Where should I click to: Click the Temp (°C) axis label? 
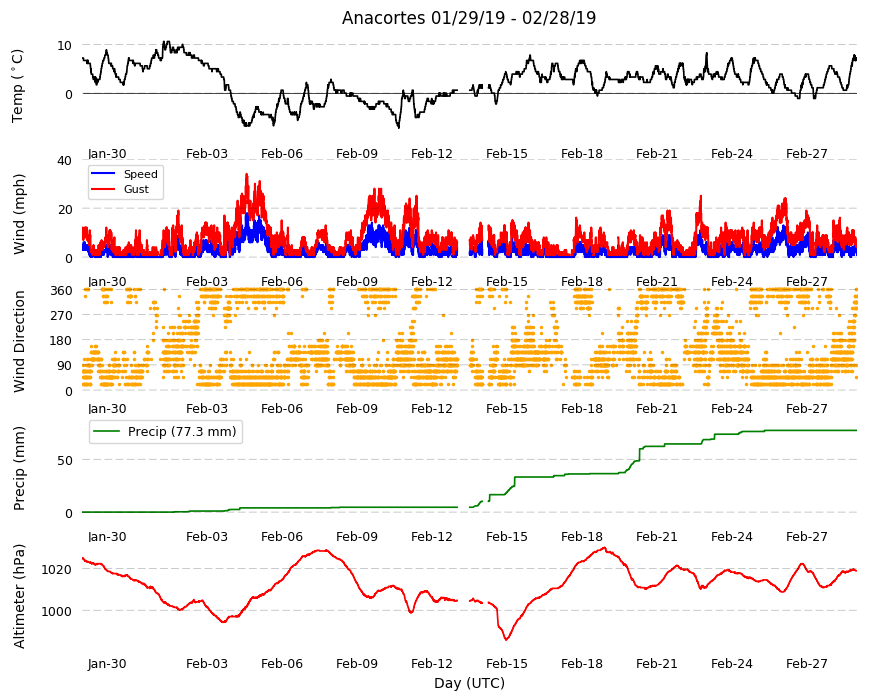18,86
